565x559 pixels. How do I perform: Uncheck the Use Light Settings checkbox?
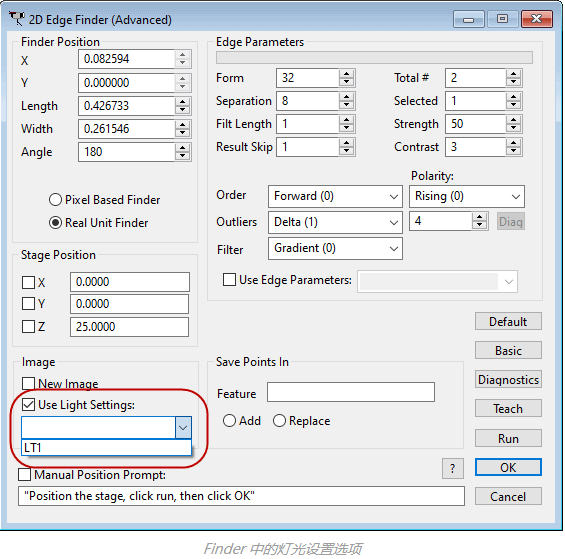point(28,405)
